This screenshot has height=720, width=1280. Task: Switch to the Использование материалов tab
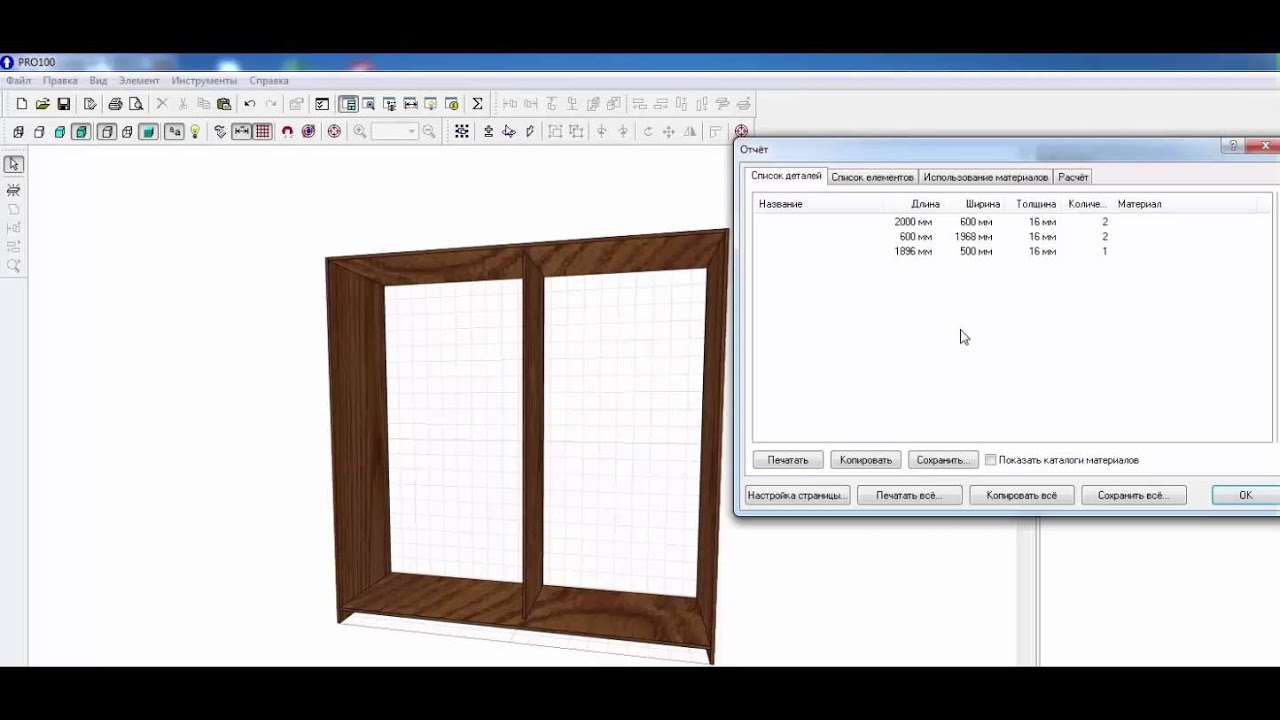tap(985, 177)
